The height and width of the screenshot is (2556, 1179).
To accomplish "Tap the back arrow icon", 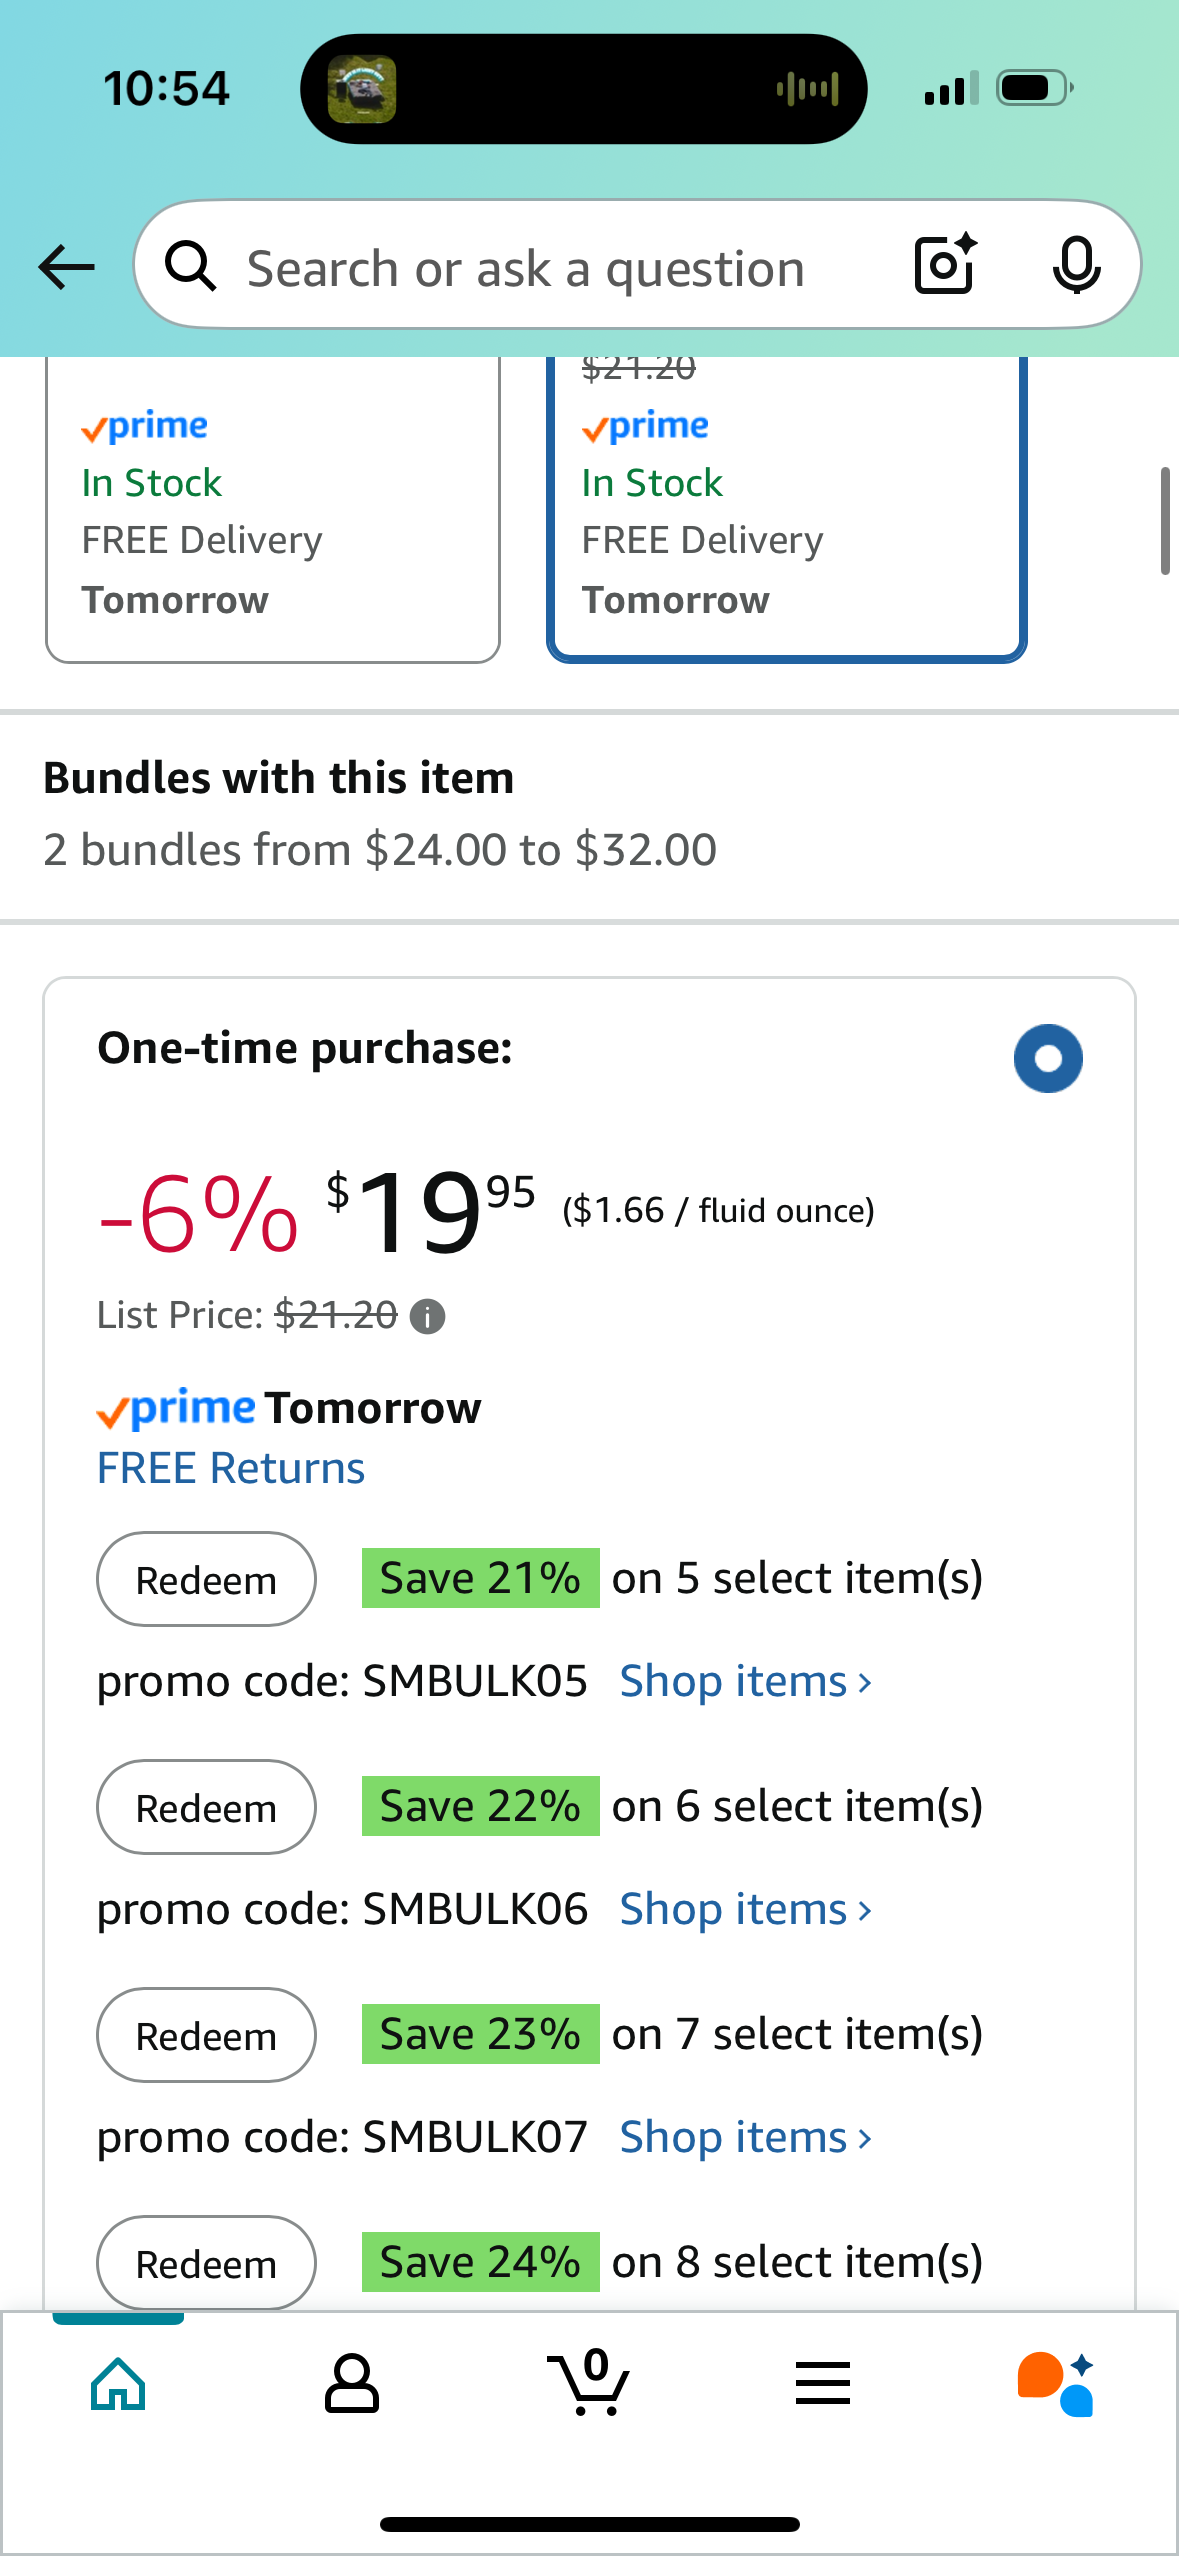I will coord(66,267).
